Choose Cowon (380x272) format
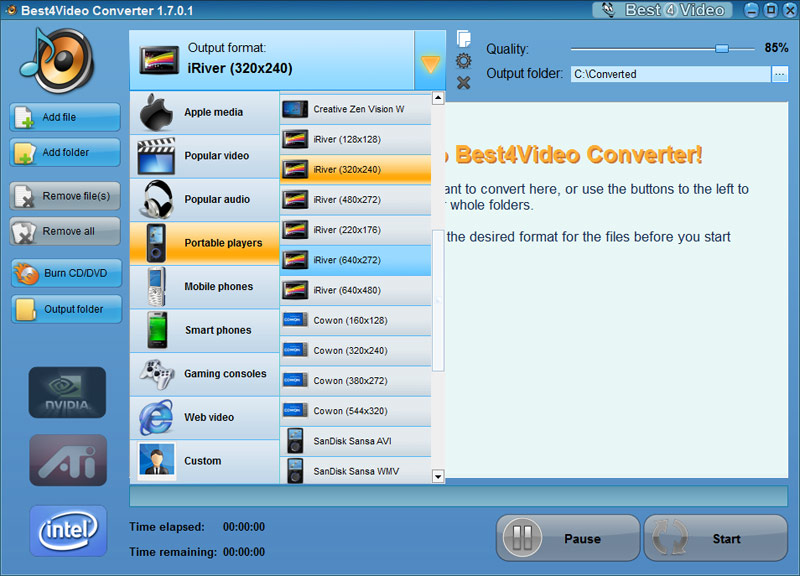 (x=356, y=381)
